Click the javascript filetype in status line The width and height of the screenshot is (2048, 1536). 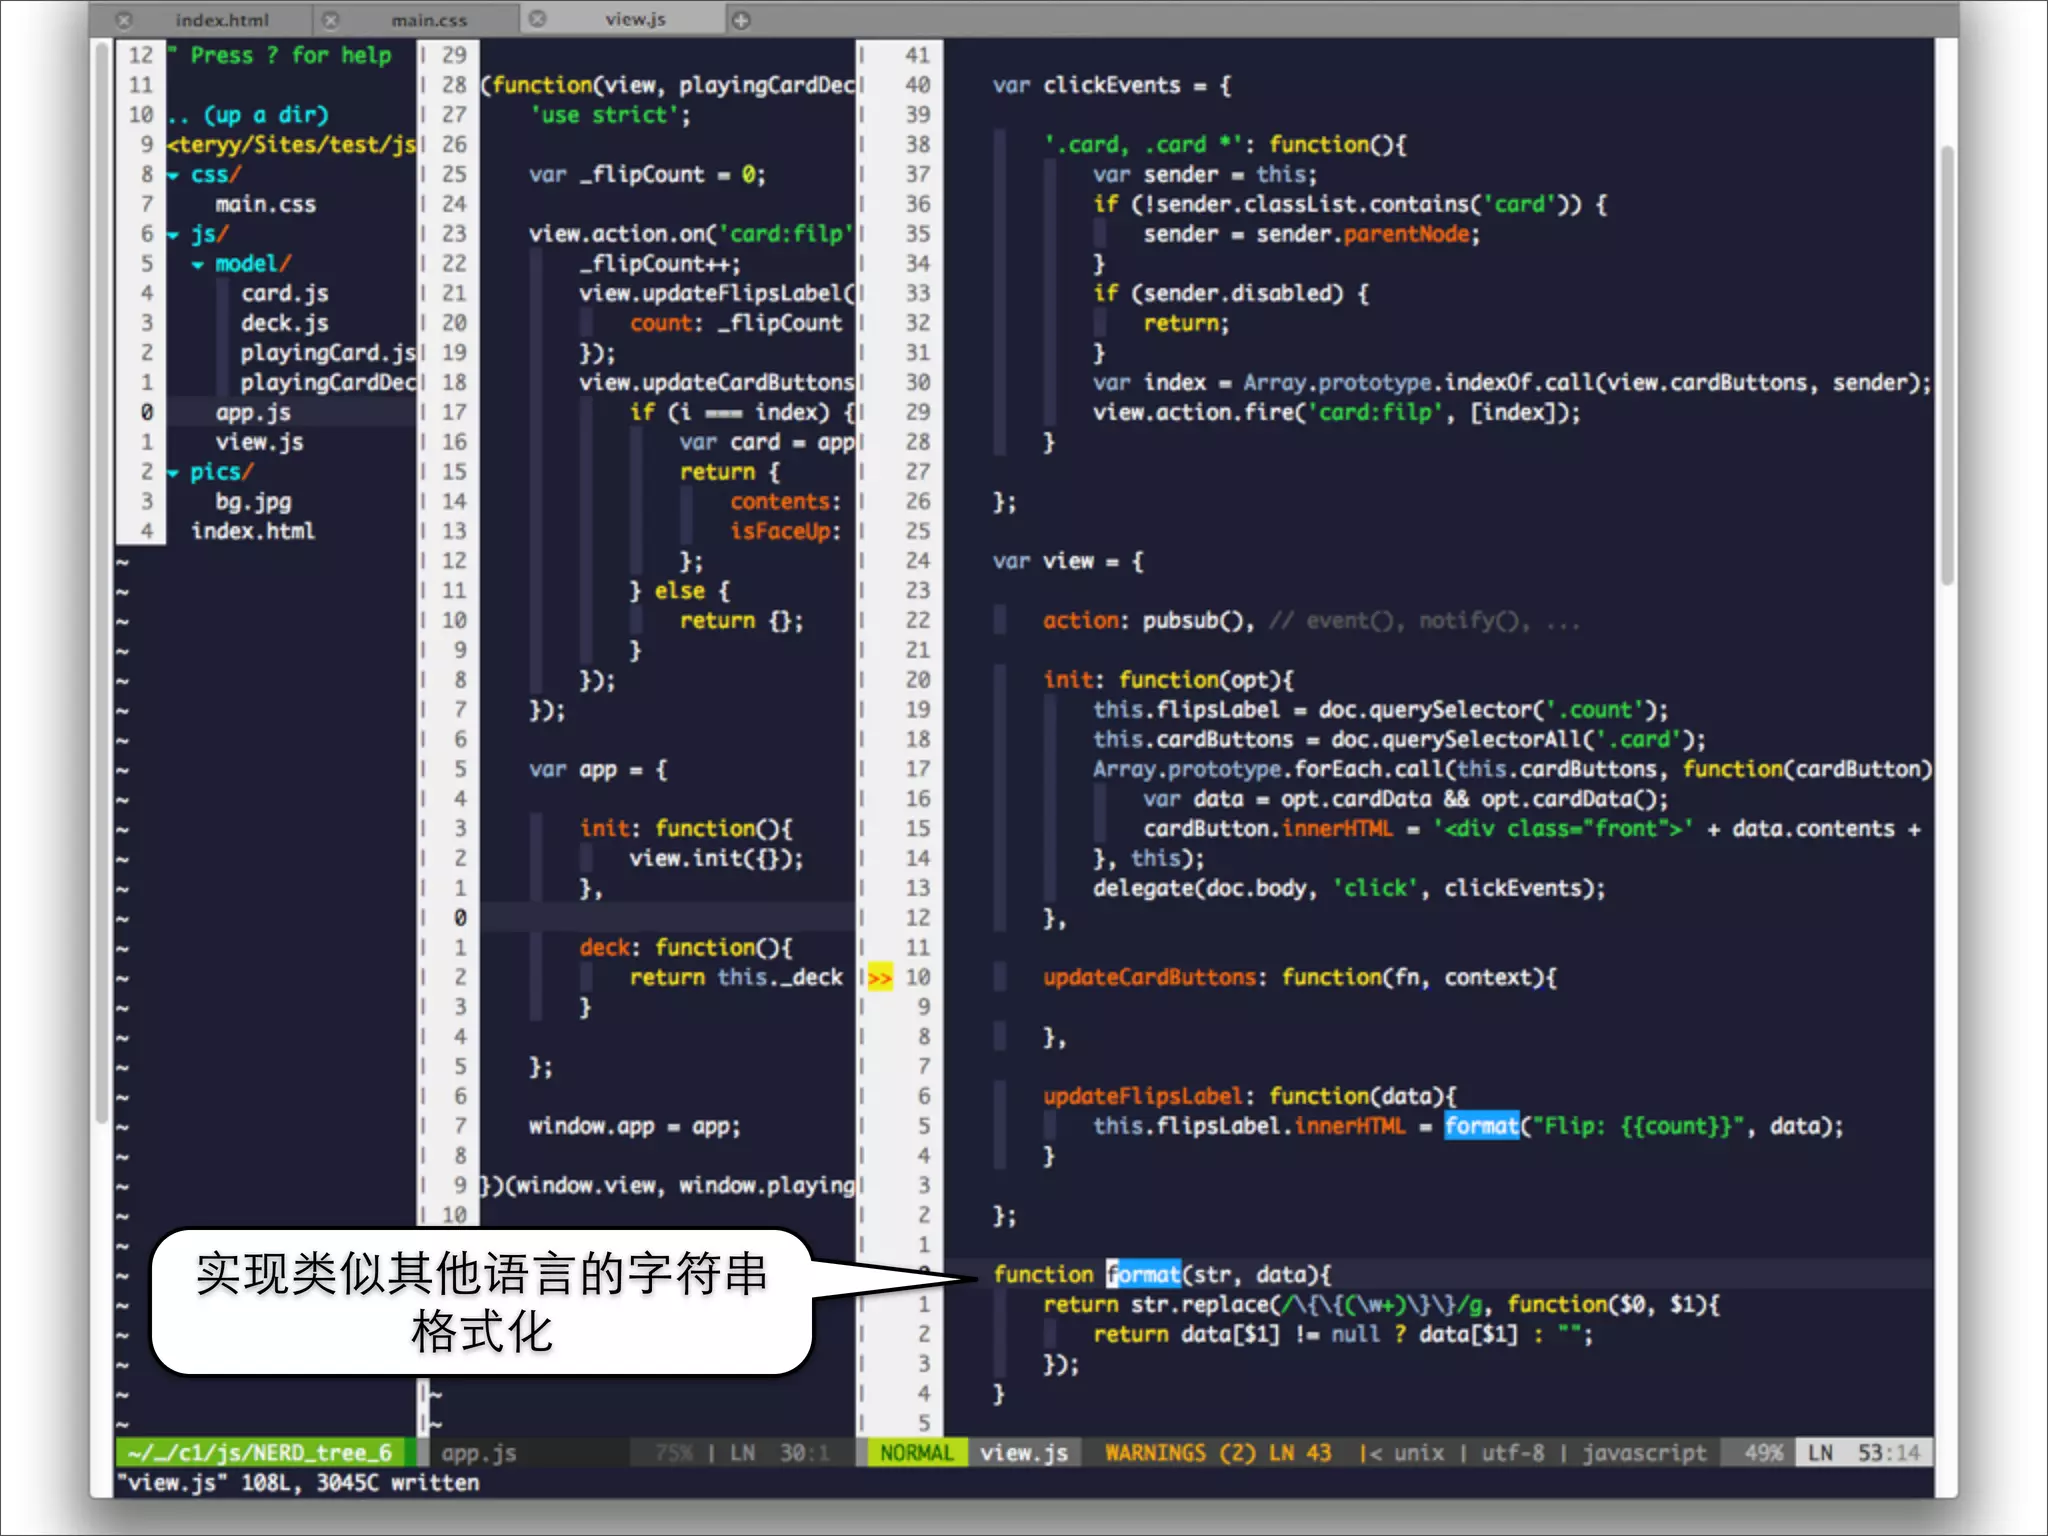point(1644,1452)
